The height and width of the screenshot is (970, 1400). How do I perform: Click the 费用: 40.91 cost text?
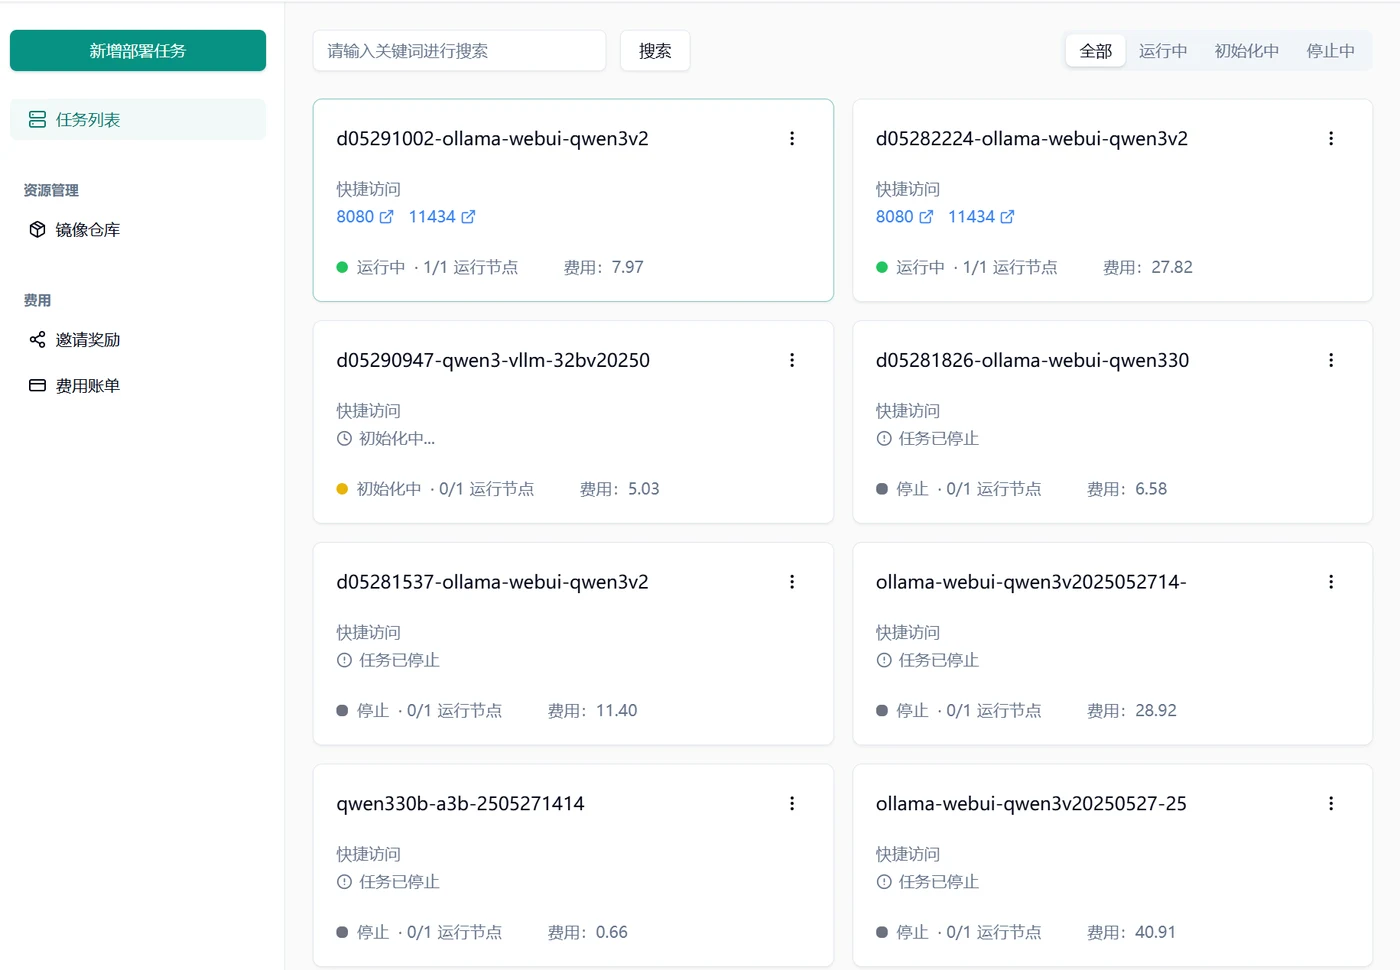[x=1131, y=933]
